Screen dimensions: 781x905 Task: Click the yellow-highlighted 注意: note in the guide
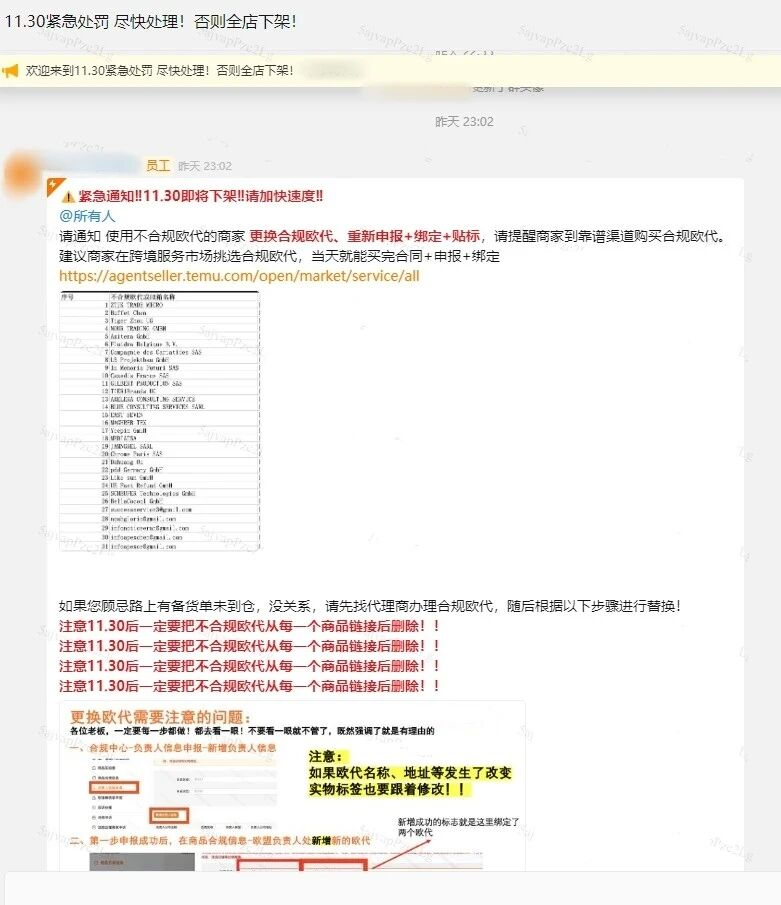410,773
